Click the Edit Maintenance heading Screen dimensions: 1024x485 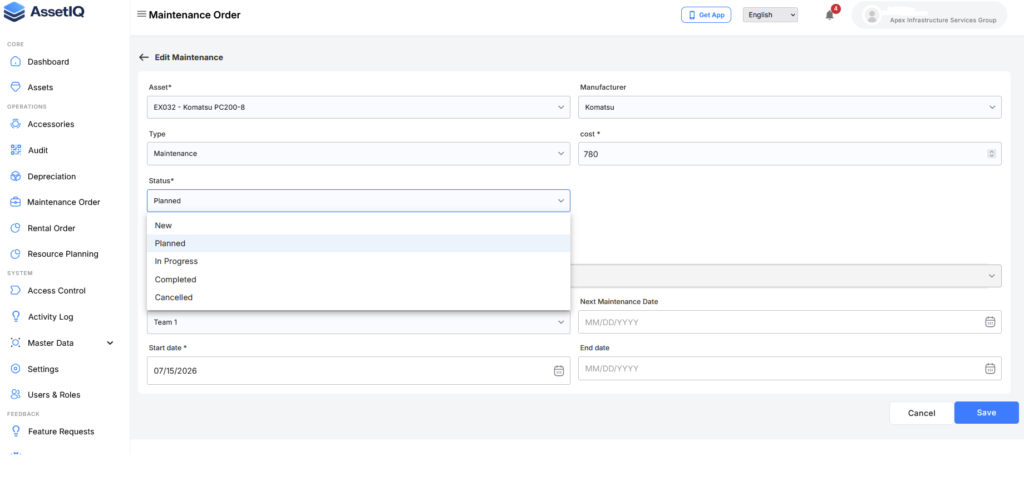coord(189,57)
